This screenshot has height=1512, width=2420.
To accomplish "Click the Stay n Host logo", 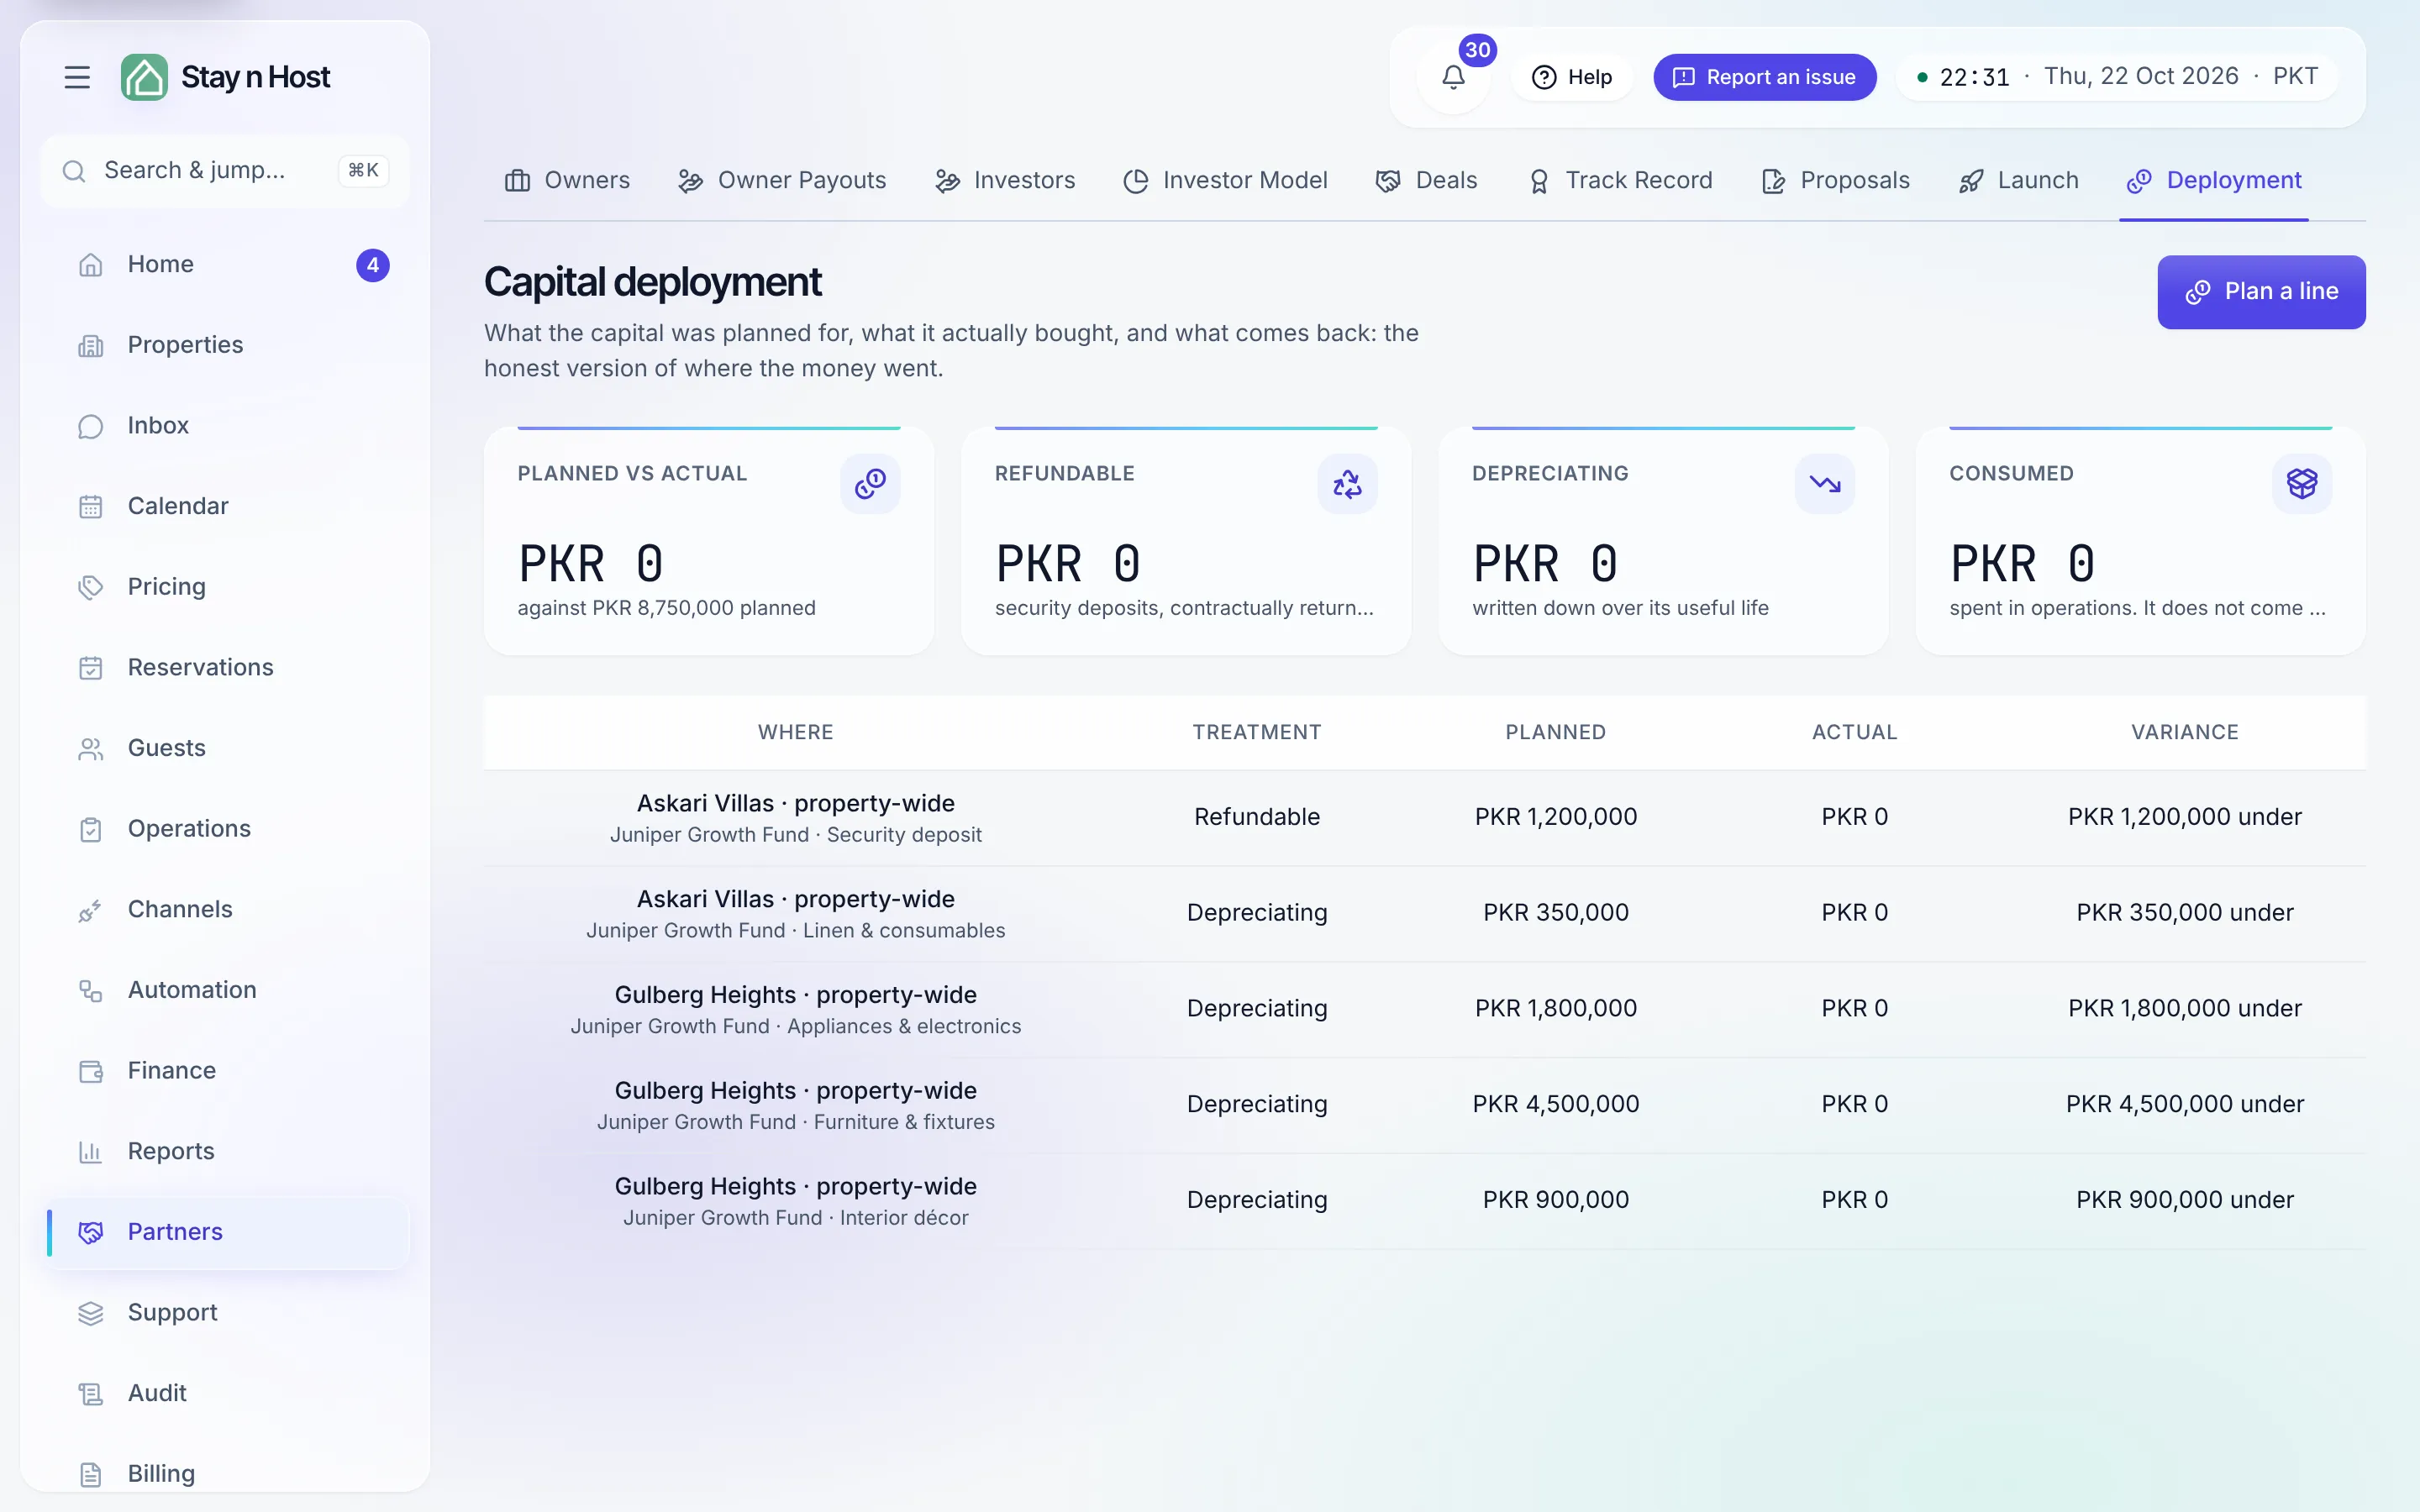I will click(x=226, y=77).
